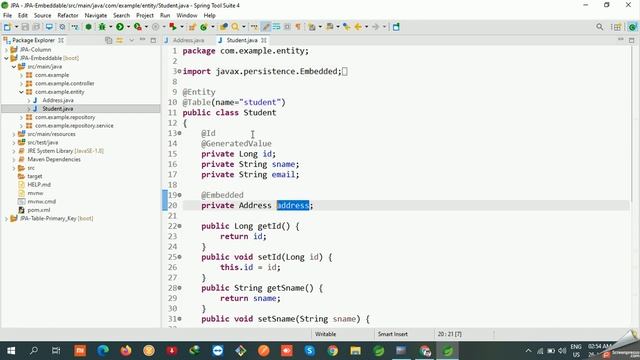Image resolution: width=640 pixels, height=360 pixels.
Task: Expand the JPA-Column project
Action: pyautogui.click(x=6, y=49)
